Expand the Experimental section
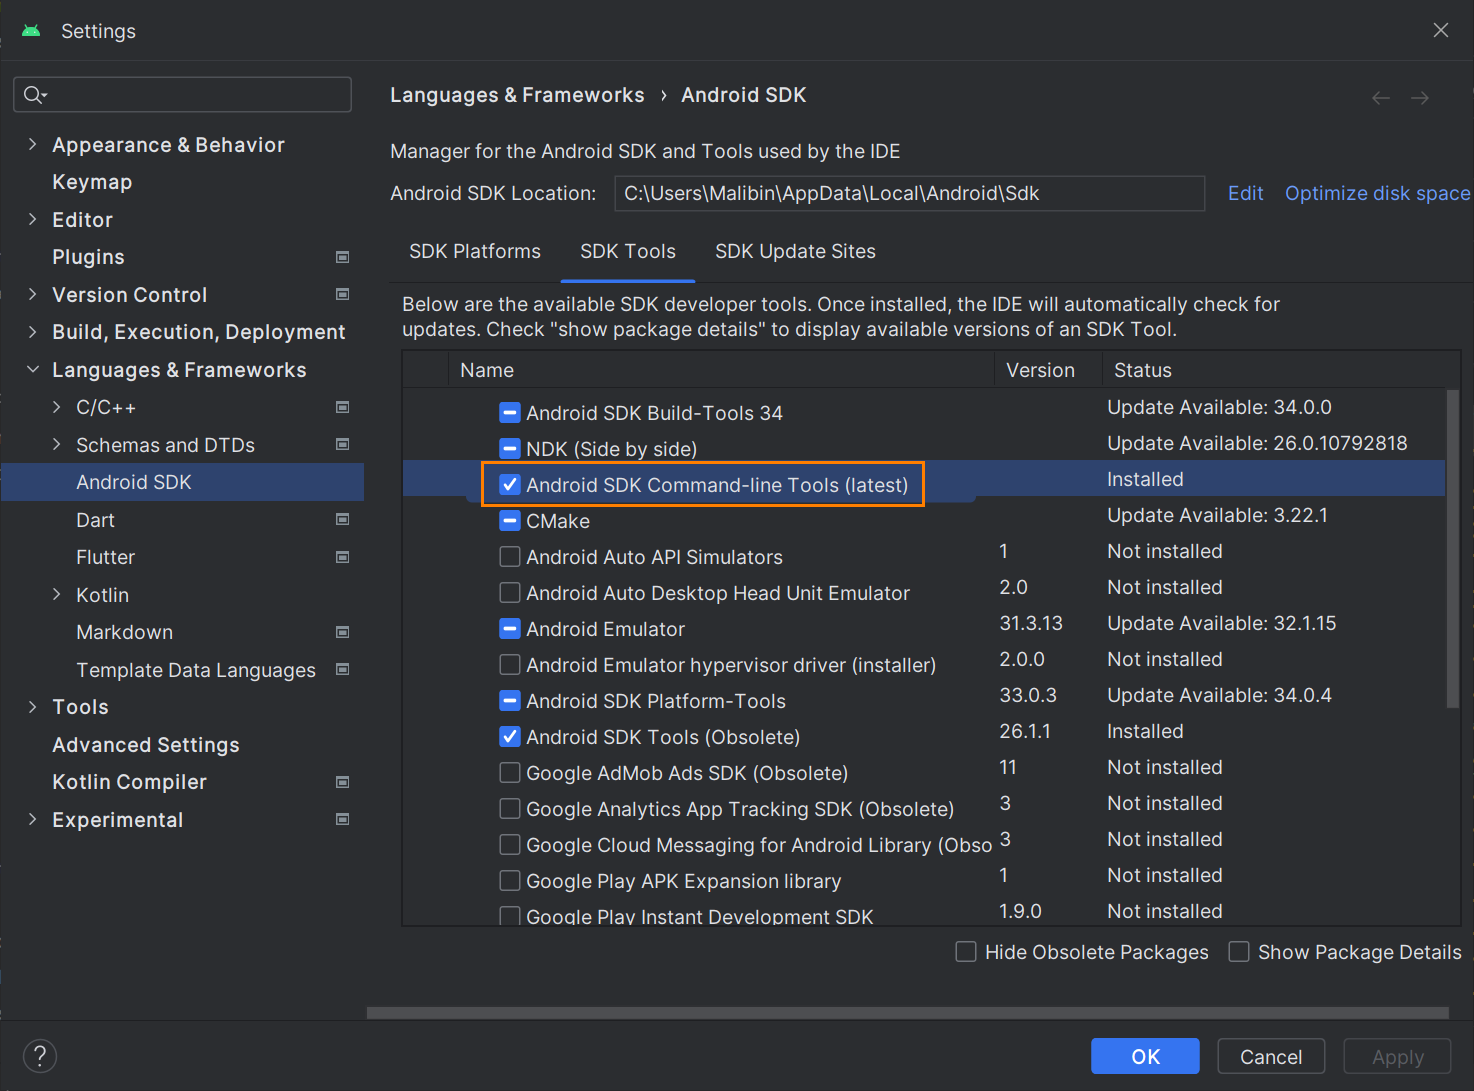Image resolution: width=1474 pixels, height=1091 pixels. click(x=32, y=819)
